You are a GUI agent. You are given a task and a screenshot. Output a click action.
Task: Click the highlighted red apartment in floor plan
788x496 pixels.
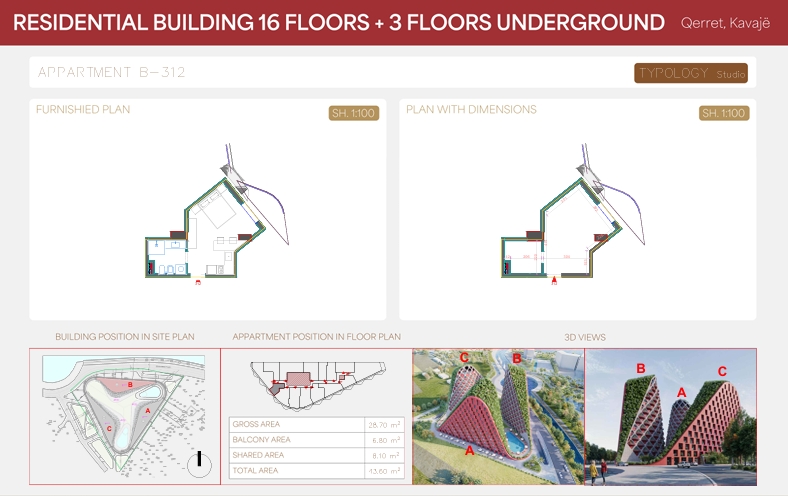coord(299,380)
